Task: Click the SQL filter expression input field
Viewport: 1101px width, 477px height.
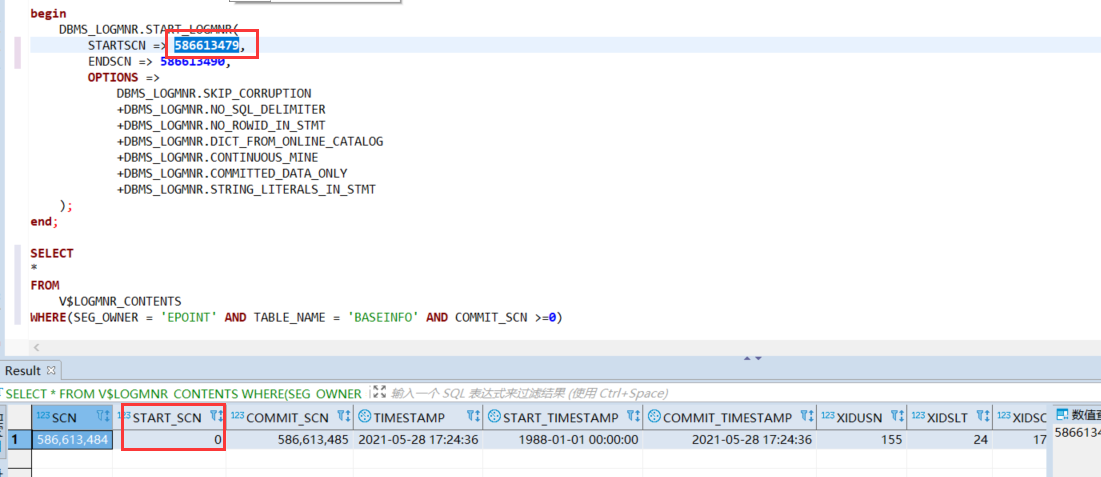Action: click(530, 394)
